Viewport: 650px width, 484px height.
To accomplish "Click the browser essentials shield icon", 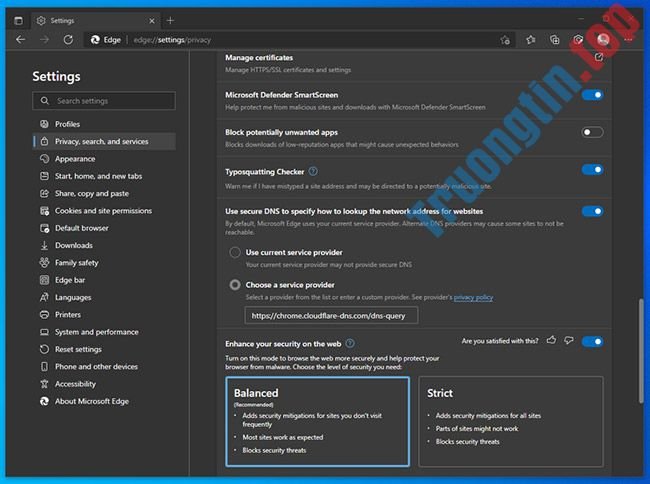I will coord(578,40).
